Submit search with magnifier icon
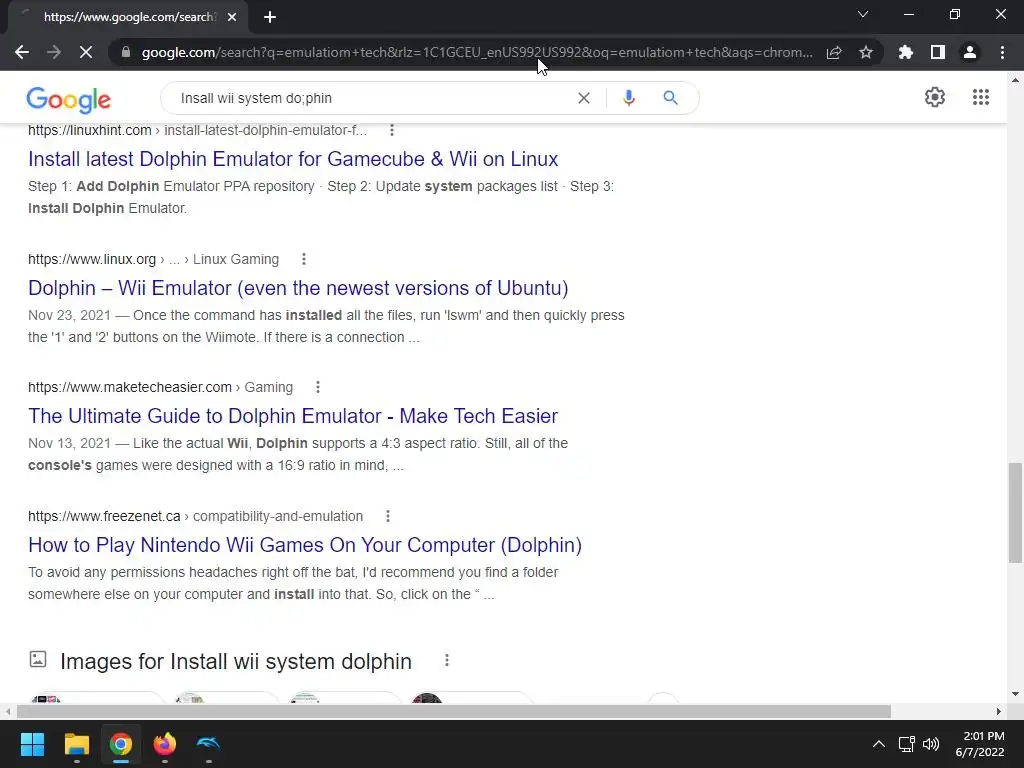This screenshot has width=1024, height=768. [x=670, y=98]
